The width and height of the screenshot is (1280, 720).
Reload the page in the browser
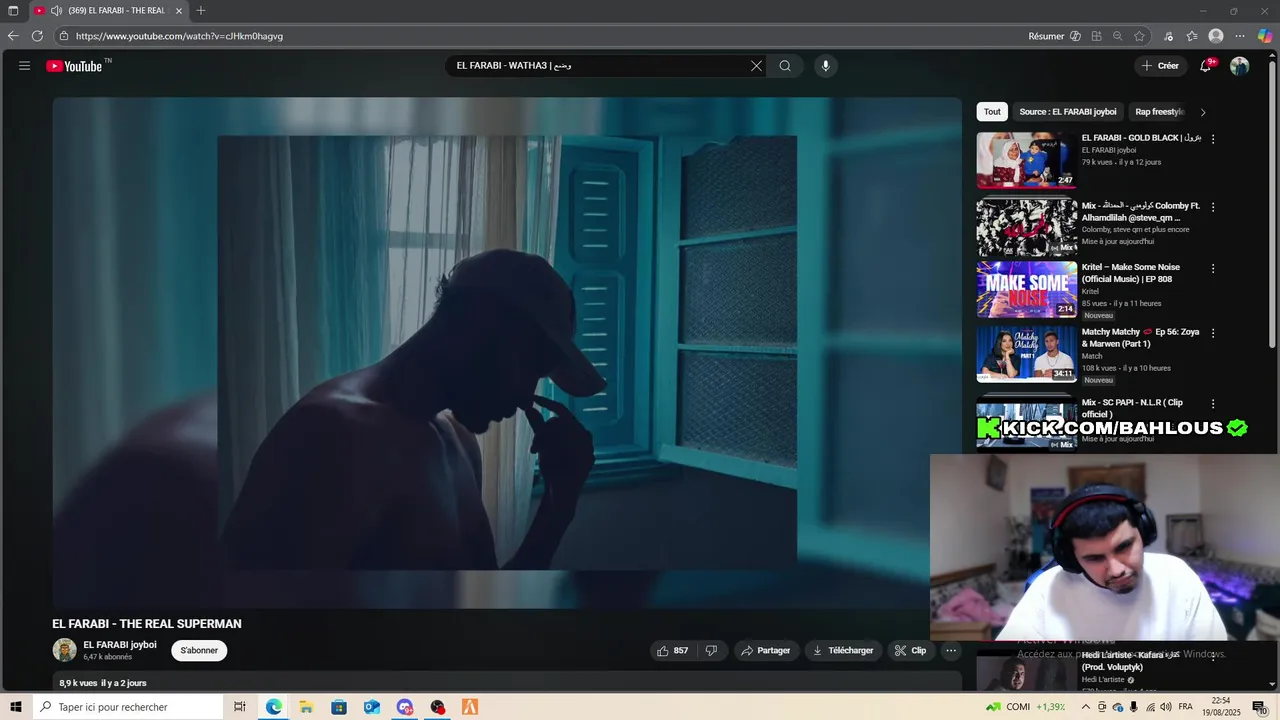tap(37, 36)
